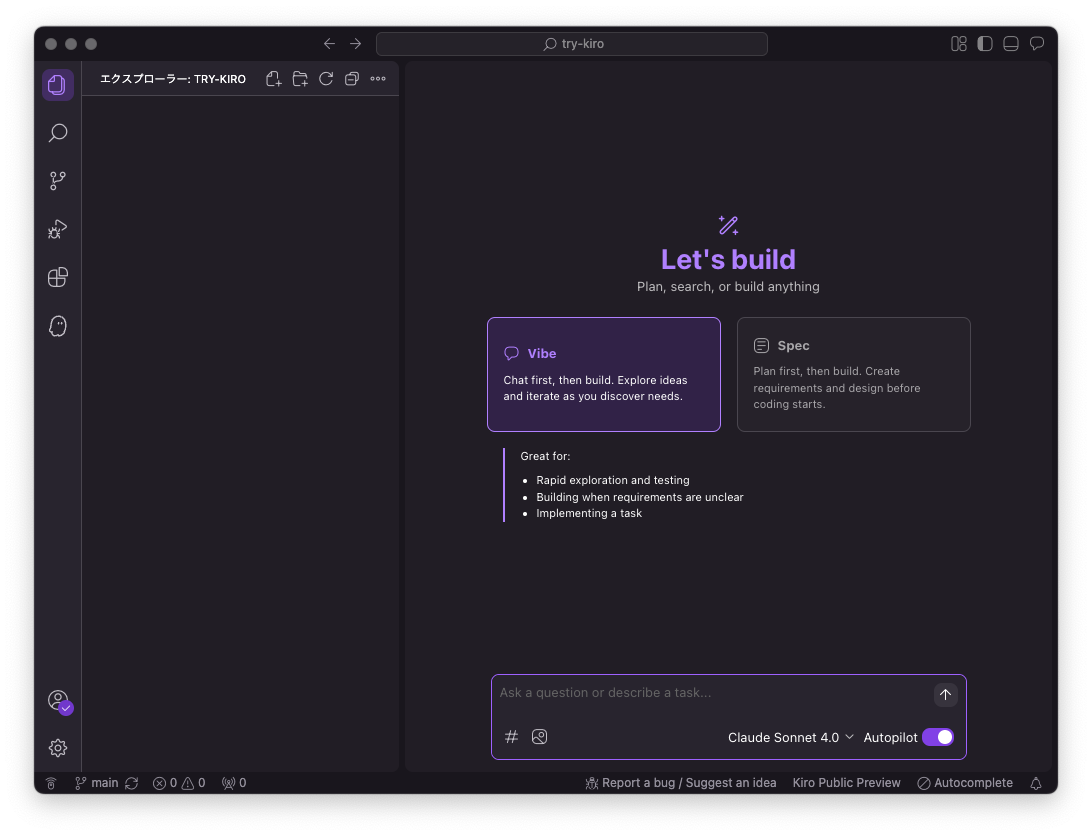The width and height of the screenshot is (1092, 836).
Task: Open the Accounts menu icon
Action: (x=59, y=701)
